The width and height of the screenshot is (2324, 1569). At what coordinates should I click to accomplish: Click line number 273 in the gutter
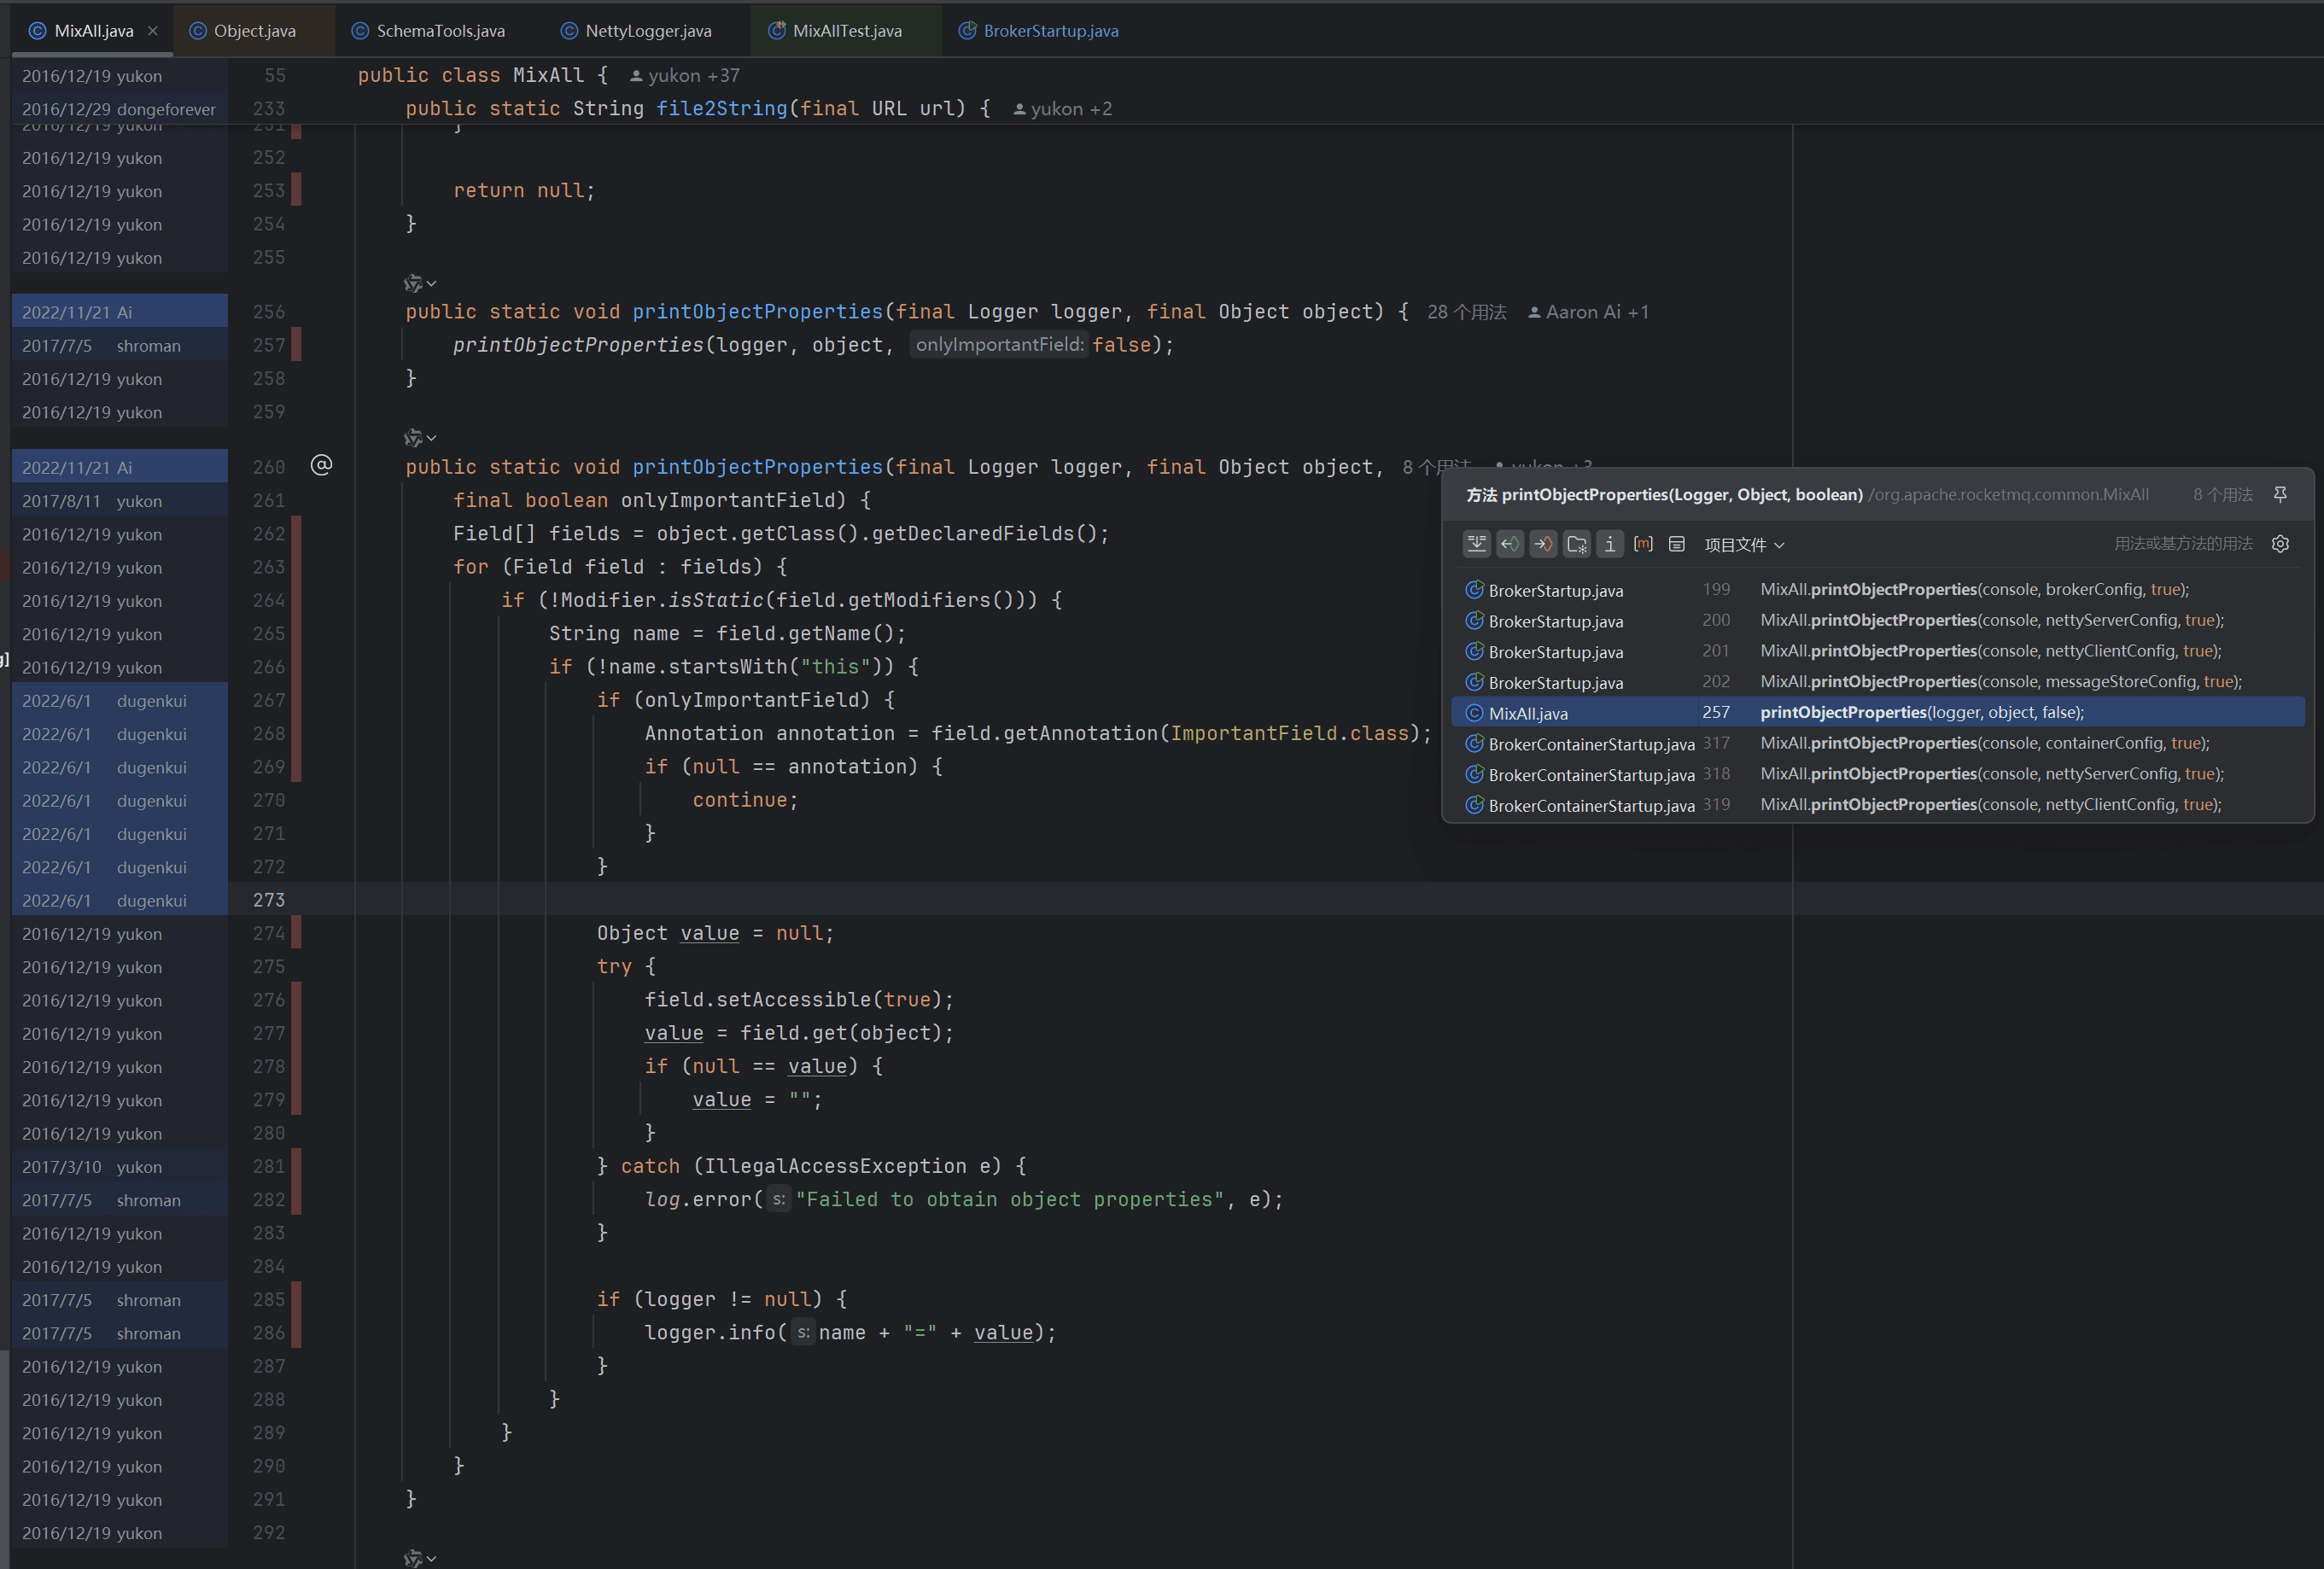pos(269,900)
